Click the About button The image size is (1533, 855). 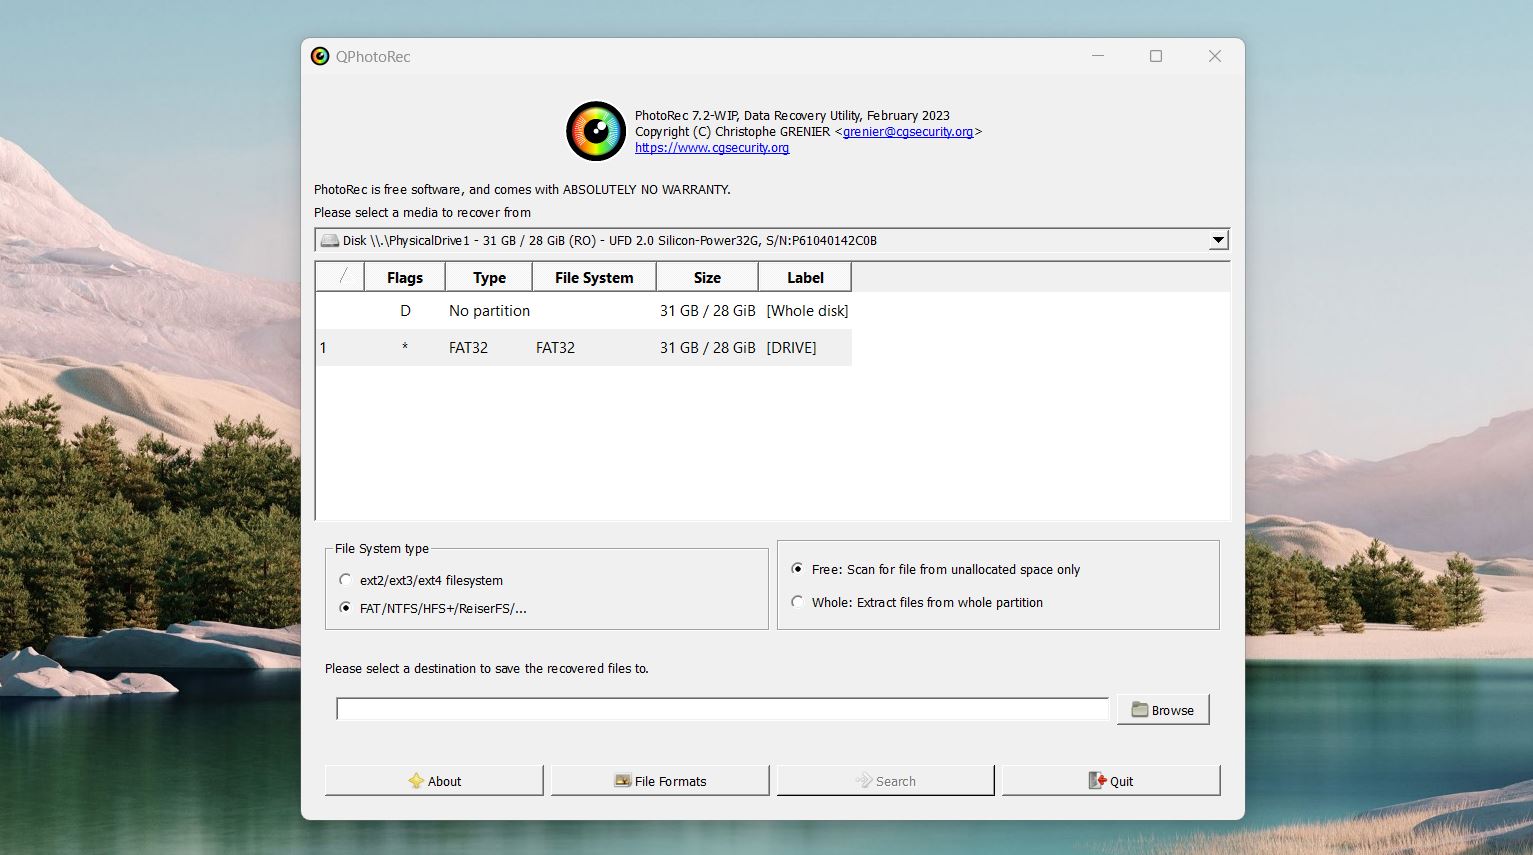(434, 781)
